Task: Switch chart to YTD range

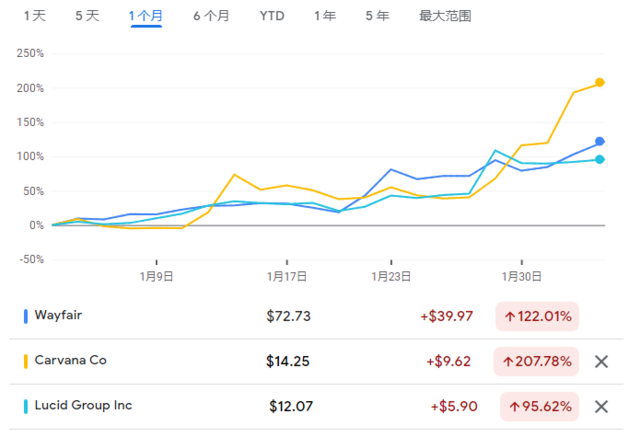Action: [x=271, y=16]
